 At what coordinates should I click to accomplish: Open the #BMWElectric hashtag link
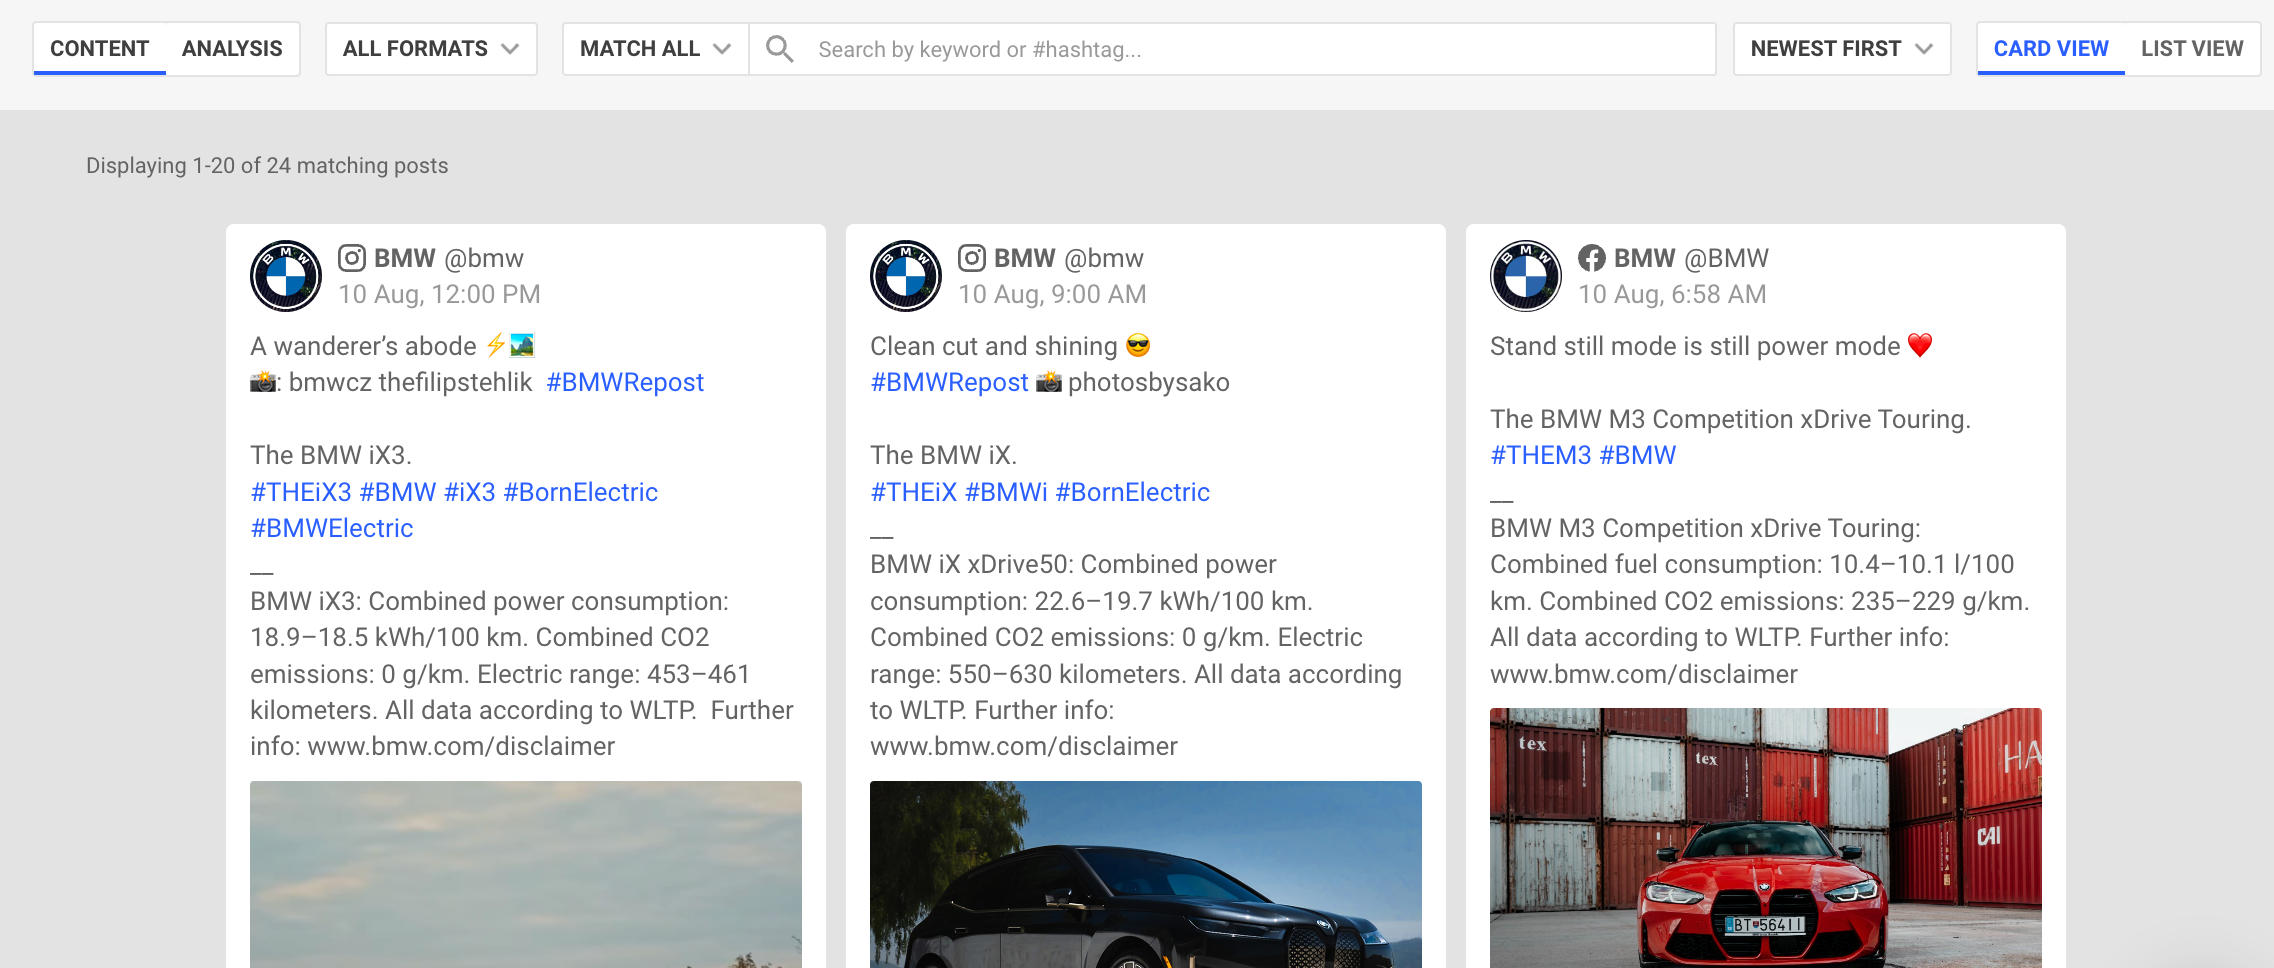(332, 528)
